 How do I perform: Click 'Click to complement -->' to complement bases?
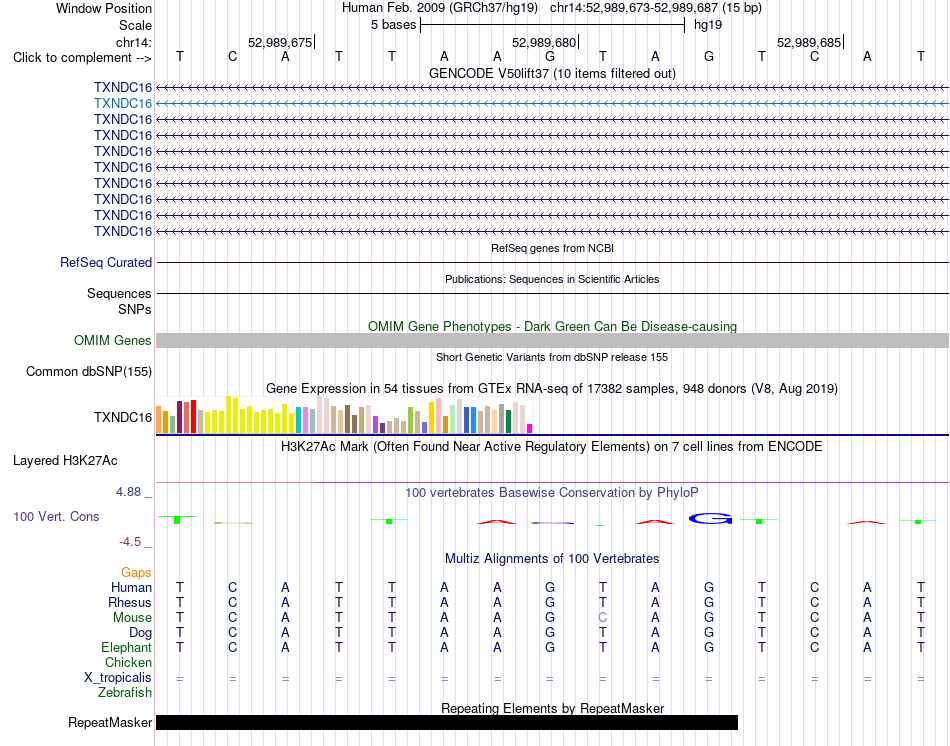tap(82, 58)
